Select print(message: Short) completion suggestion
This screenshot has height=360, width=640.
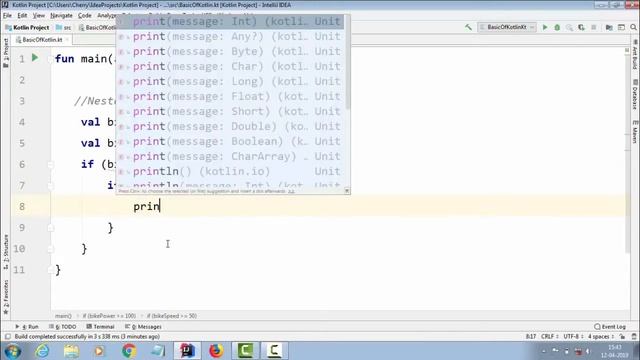[x=231, y=111]
